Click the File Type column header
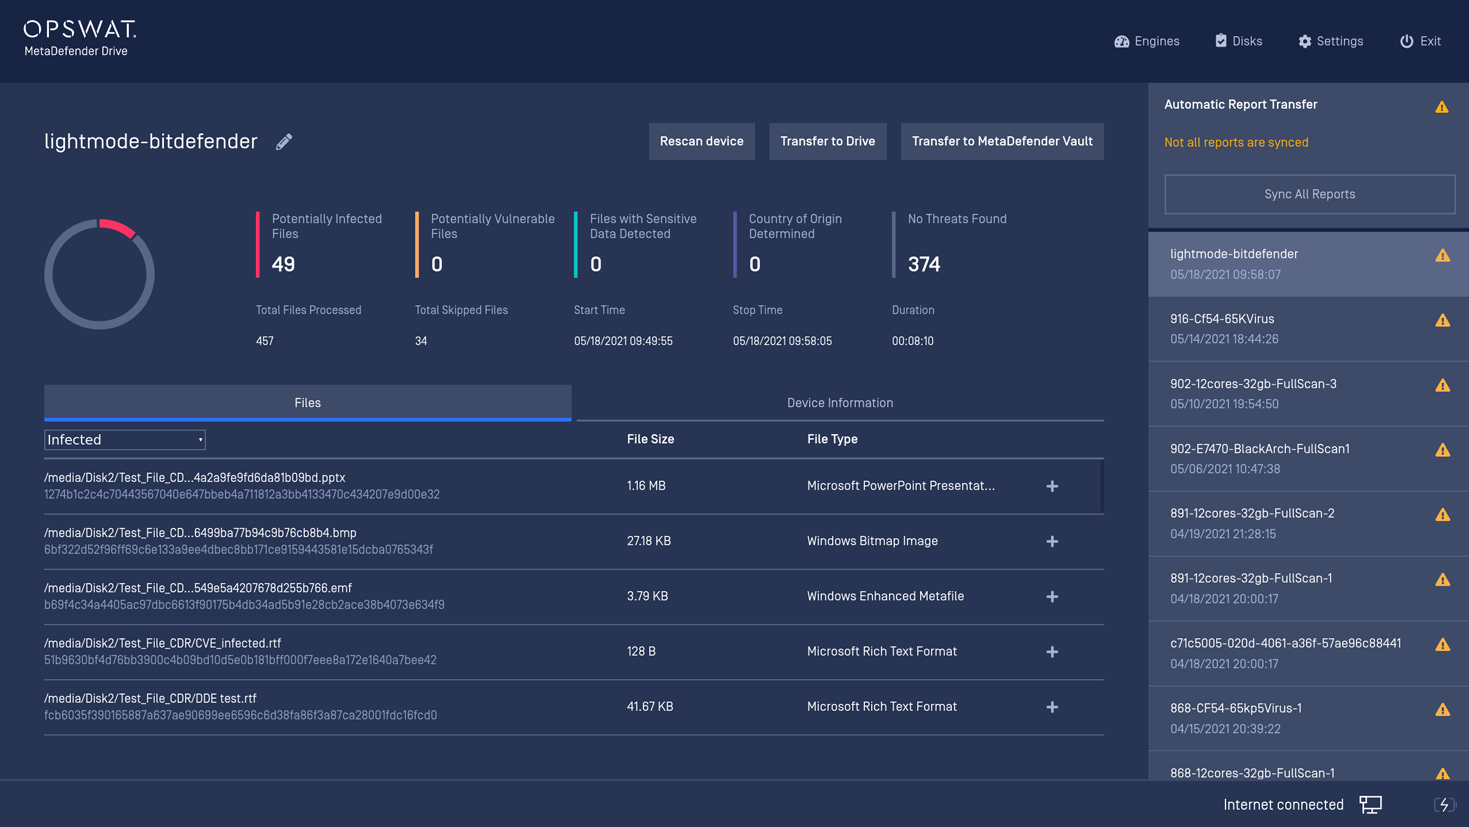The width and height of the screenshot is (1469, 827). (x=832, y=439)
